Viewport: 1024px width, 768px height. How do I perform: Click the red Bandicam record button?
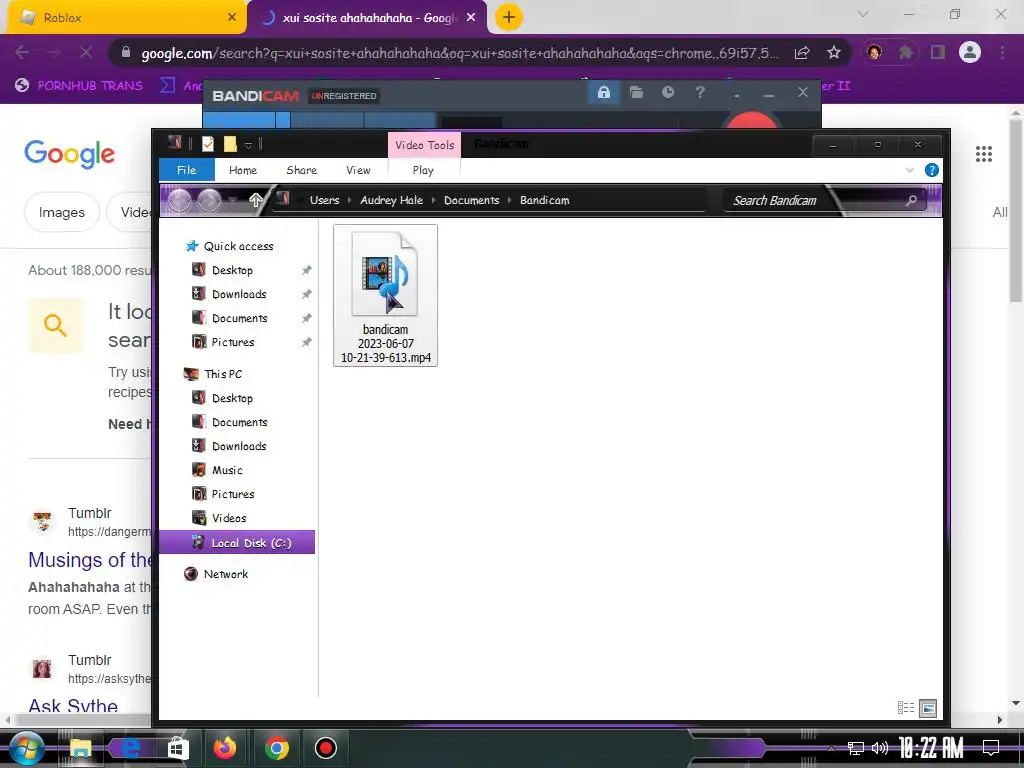click(752, 120)
